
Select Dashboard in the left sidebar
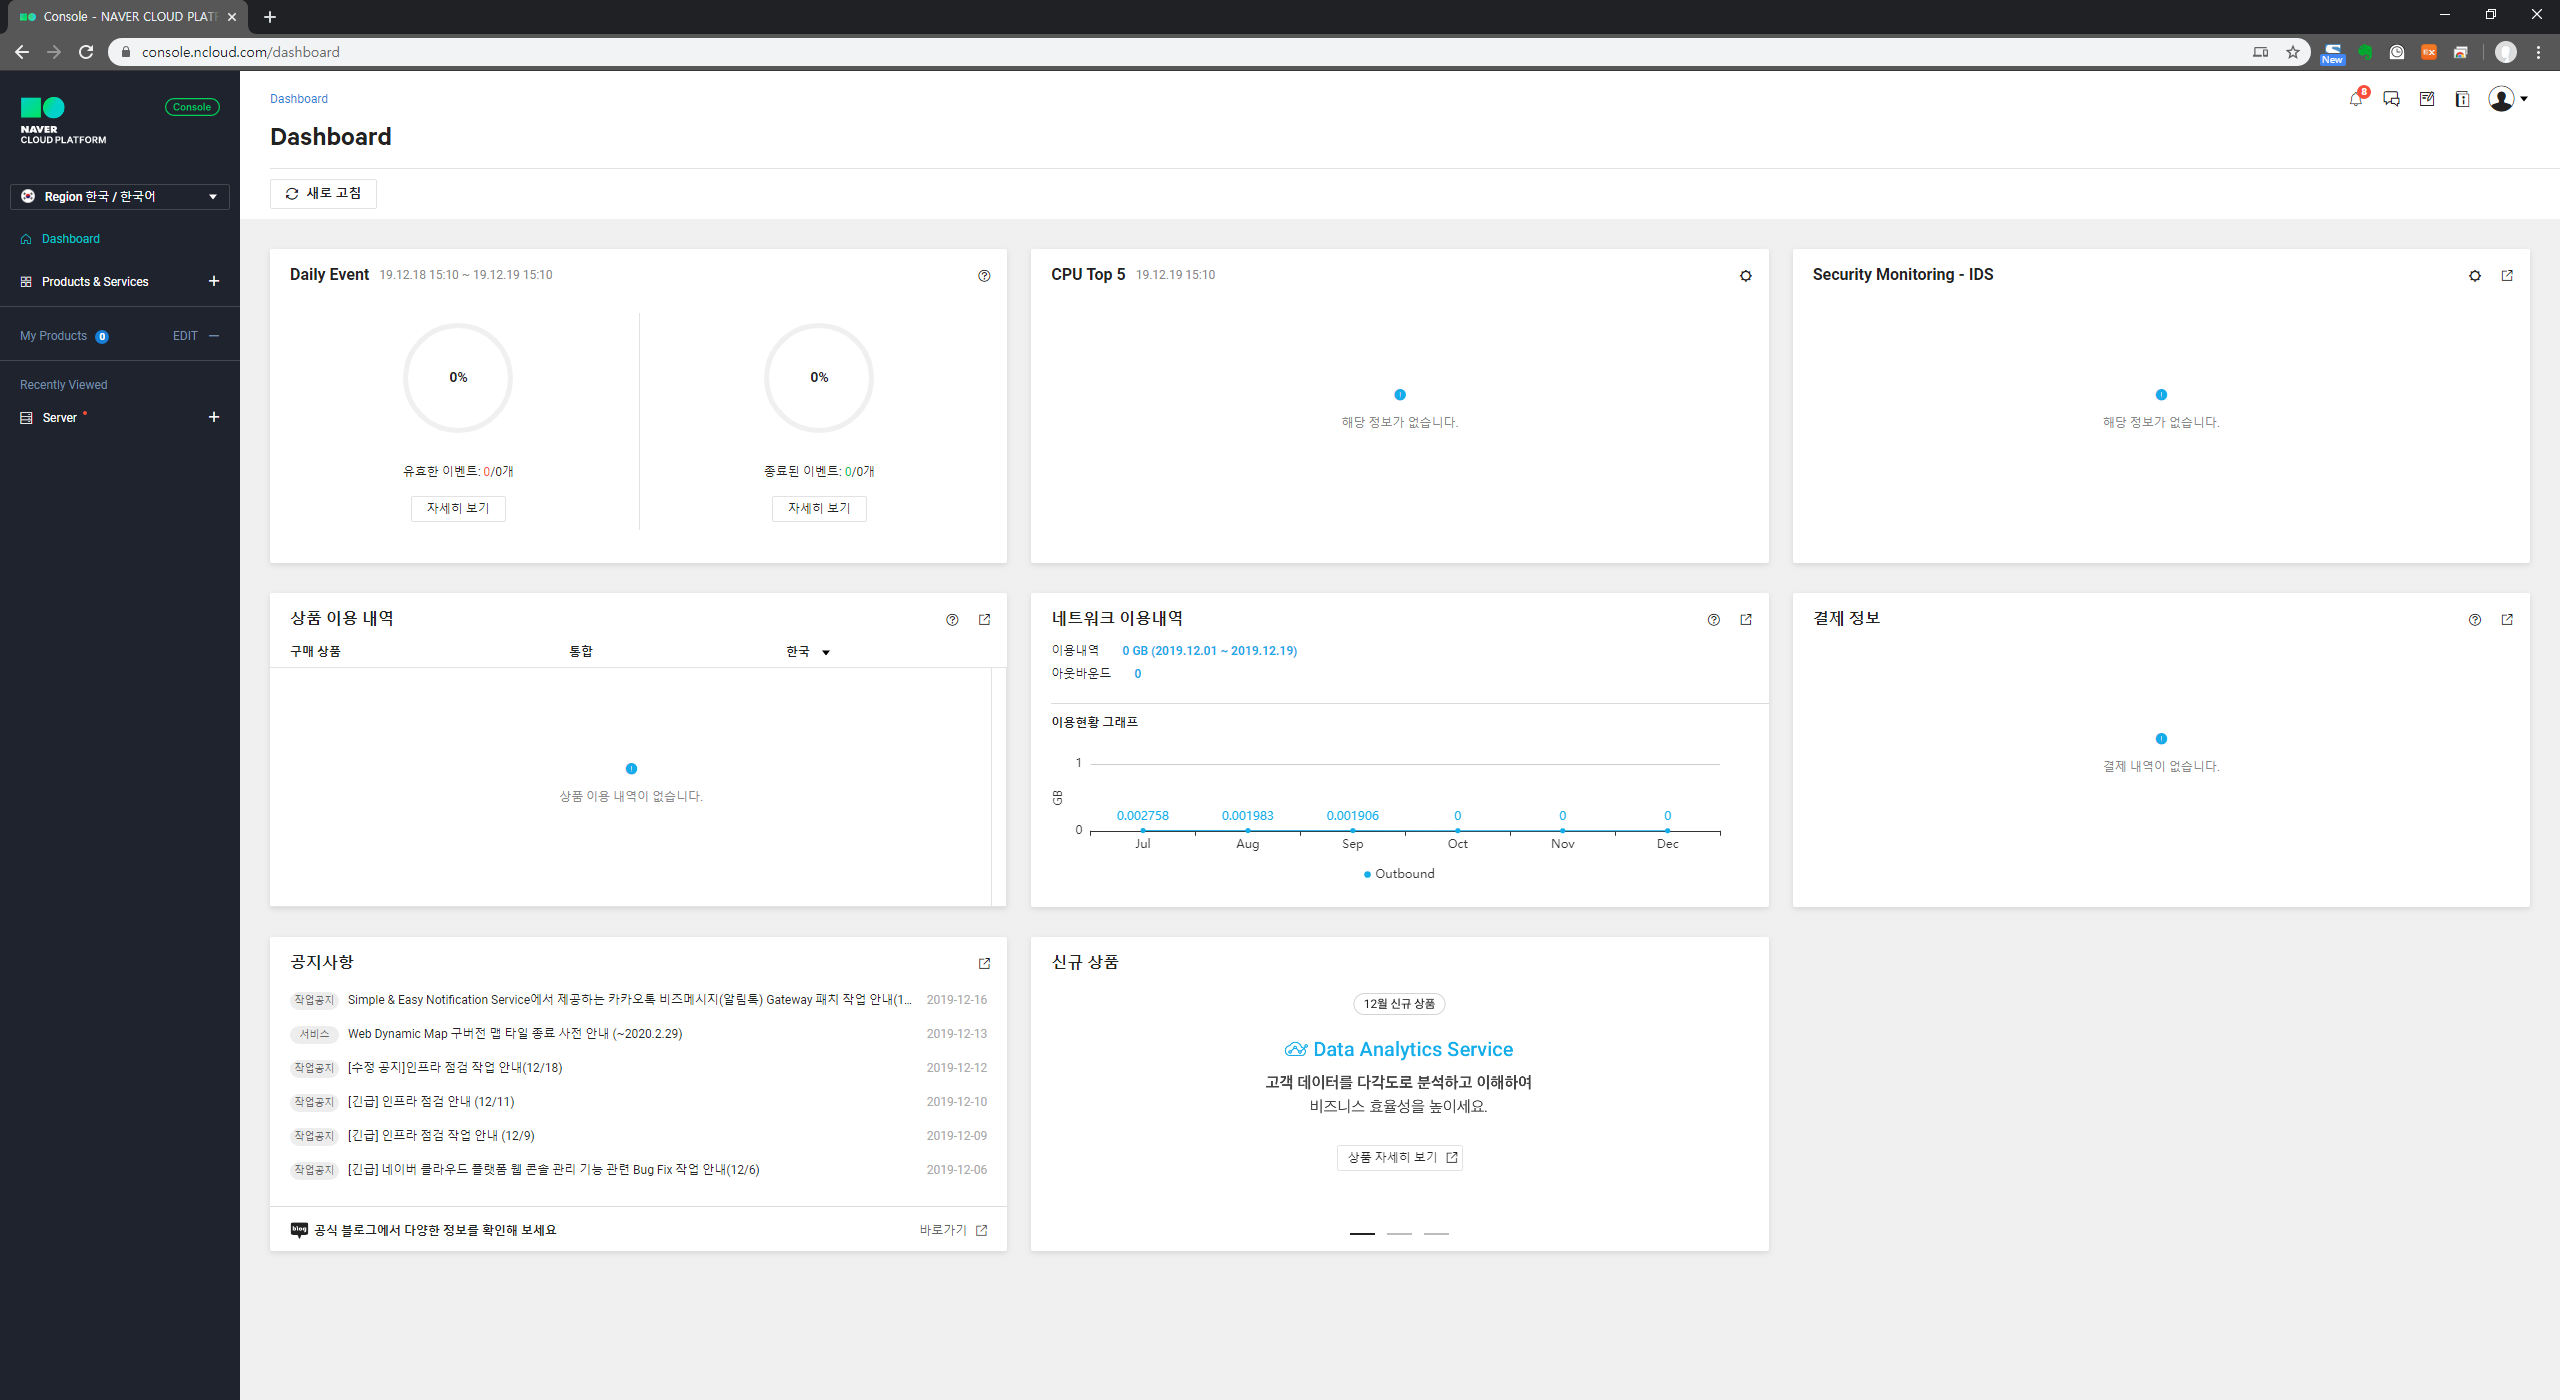click(70, 239)
